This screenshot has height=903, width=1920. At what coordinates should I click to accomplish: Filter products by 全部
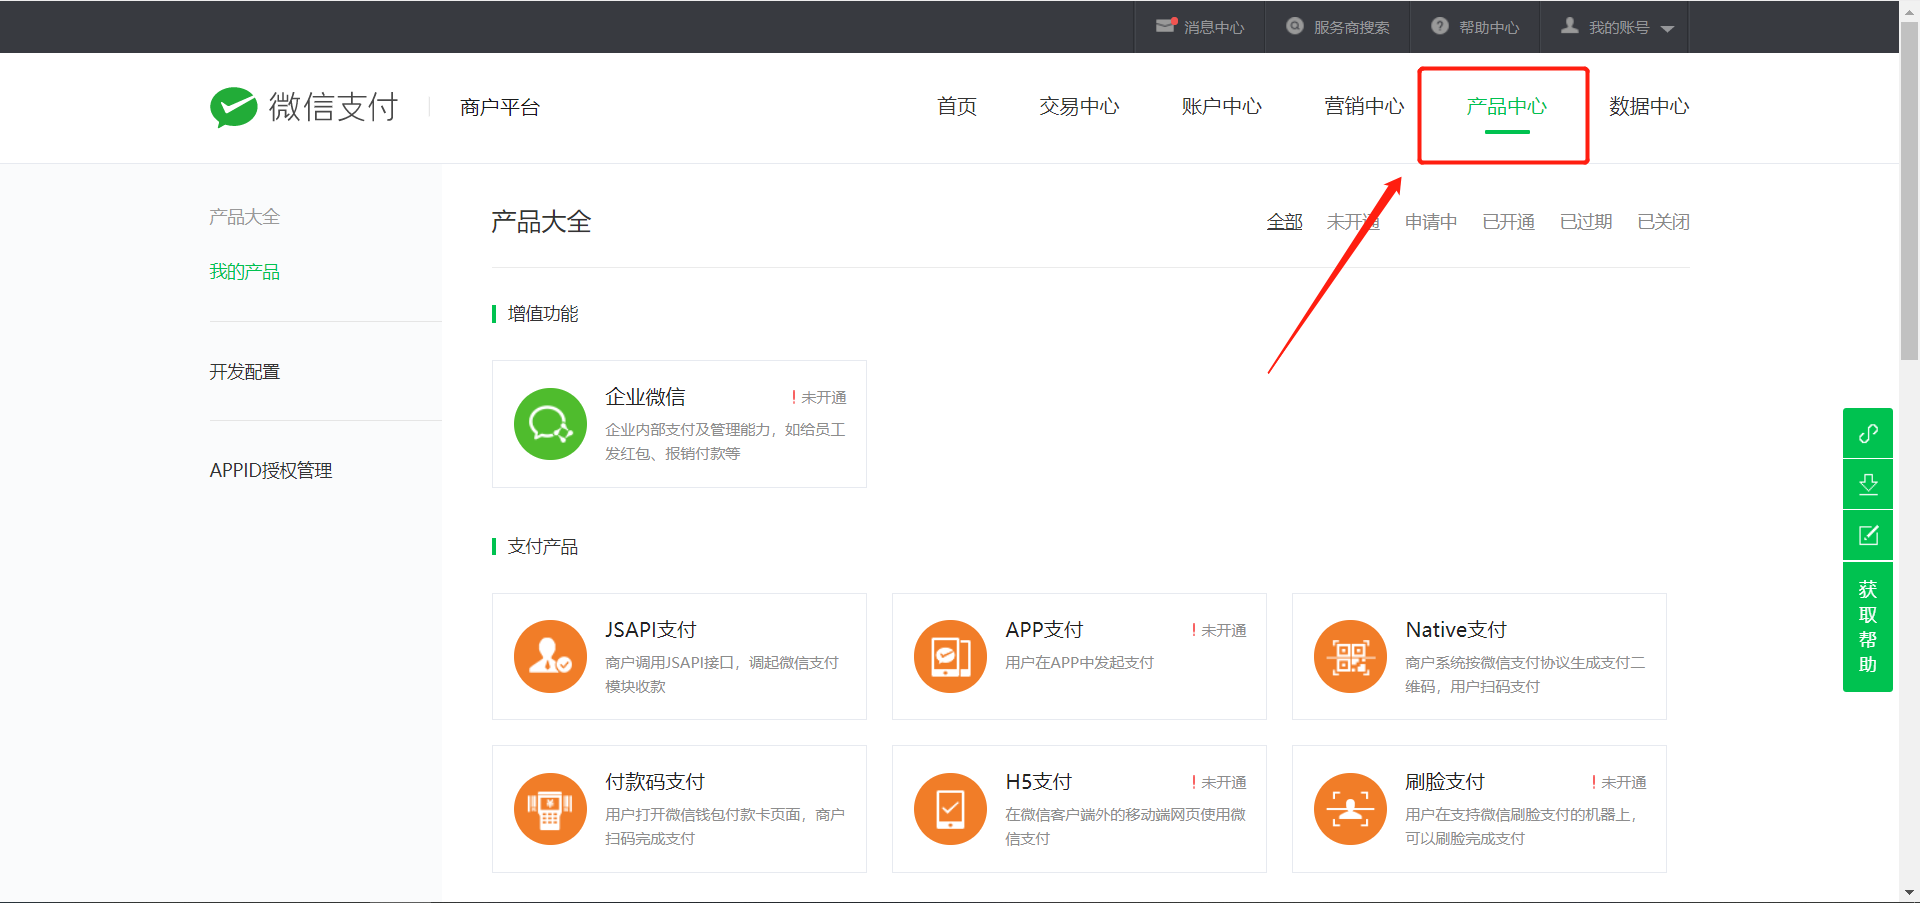(x=1284, y=222)
